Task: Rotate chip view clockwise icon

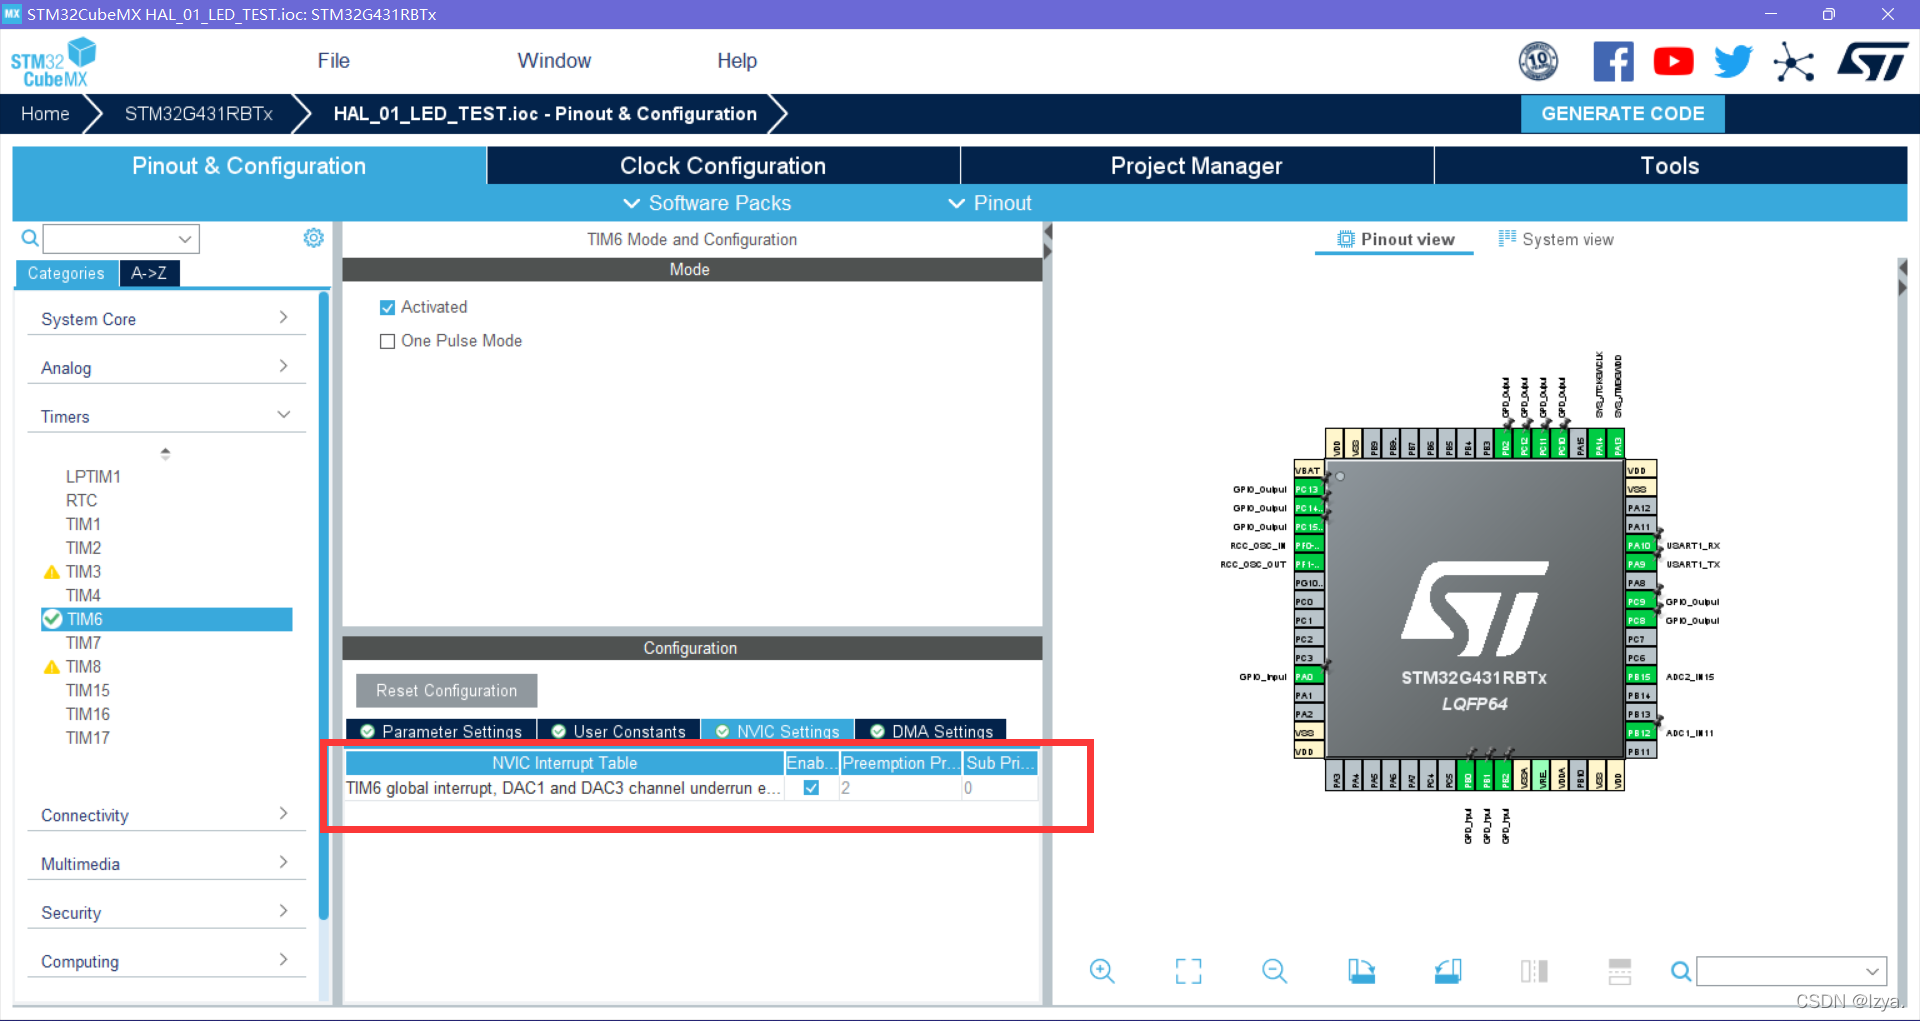Action: coord(1361,971)
